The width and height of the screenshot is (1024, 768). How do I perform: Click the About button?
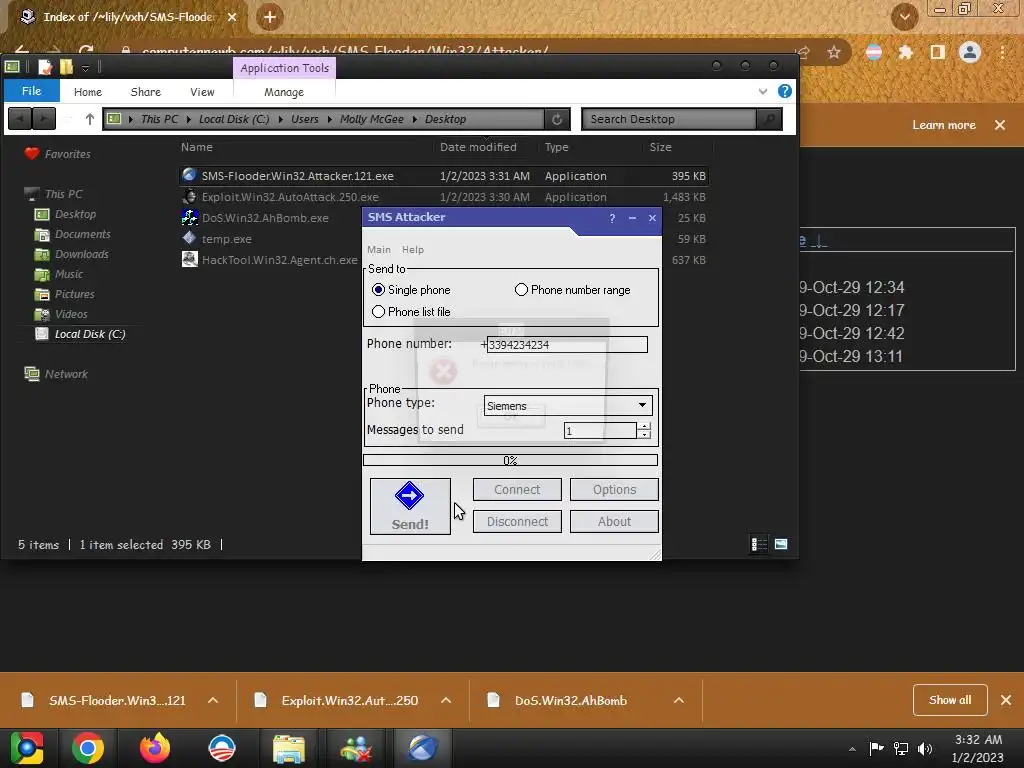click(x=614, y=521)
